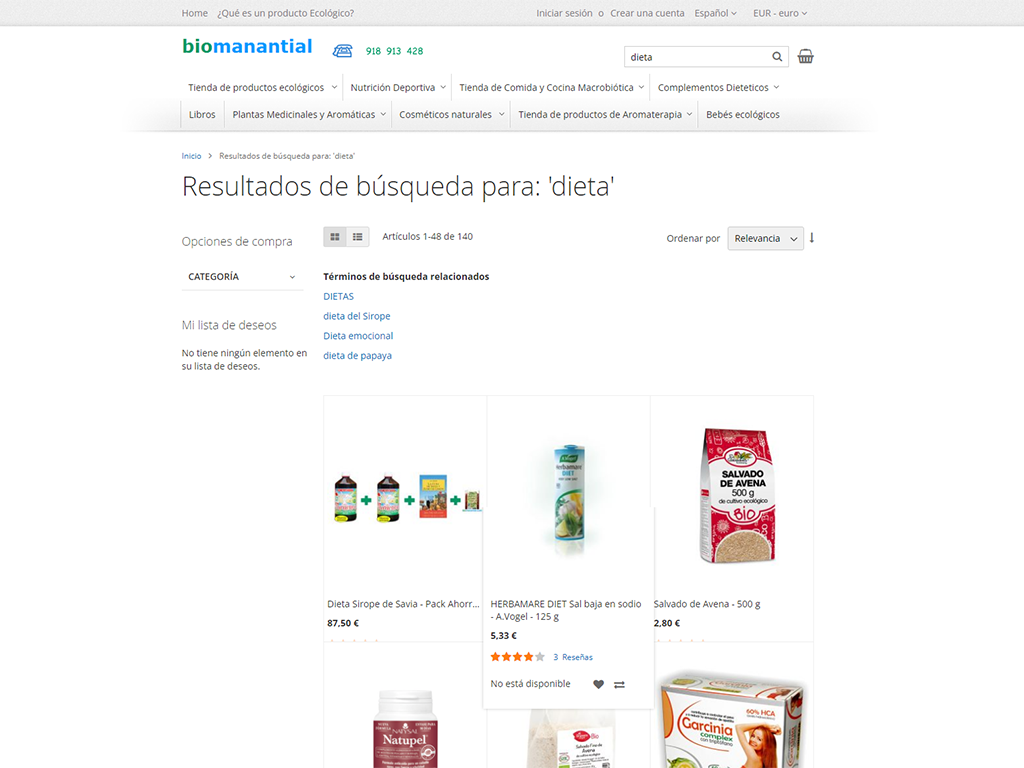Click the search field containing 'dieta'
1024x768 pixels.
click(x=697, y=57)
